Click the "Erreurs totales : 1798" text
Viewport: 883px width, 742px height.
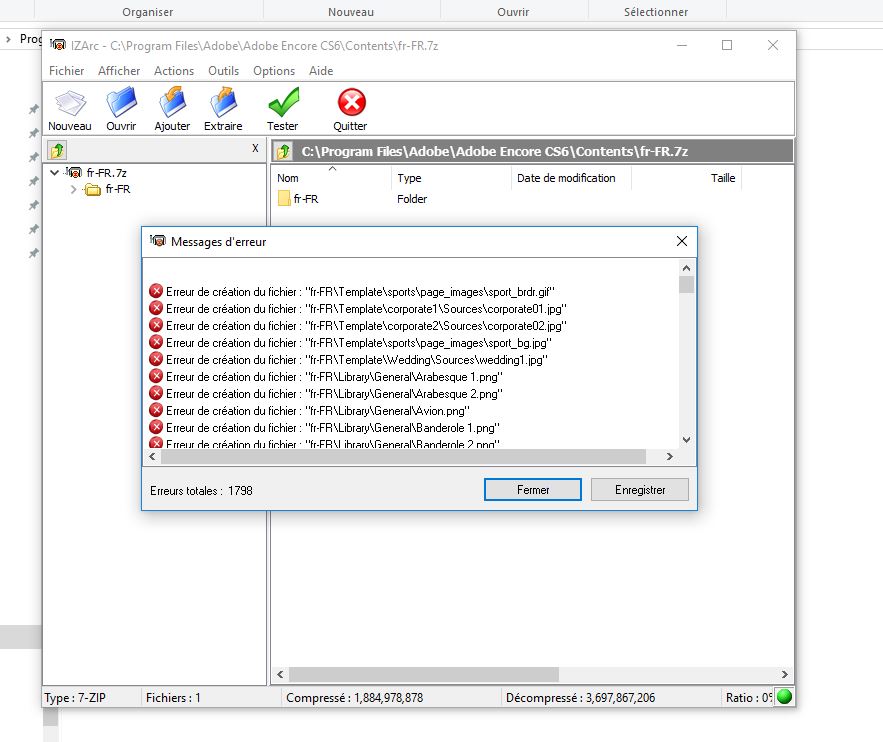pos(201,490)
